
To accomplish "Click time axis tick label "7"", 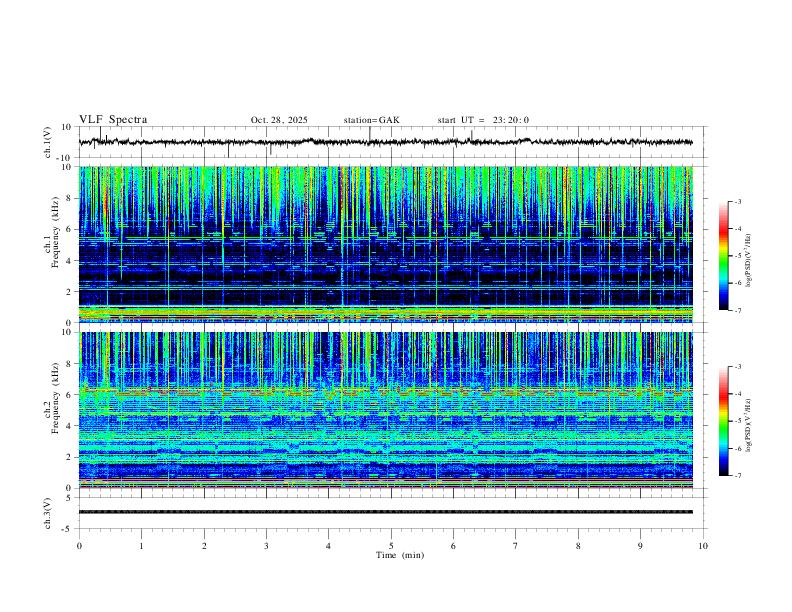I will click(x=516, y=546).
